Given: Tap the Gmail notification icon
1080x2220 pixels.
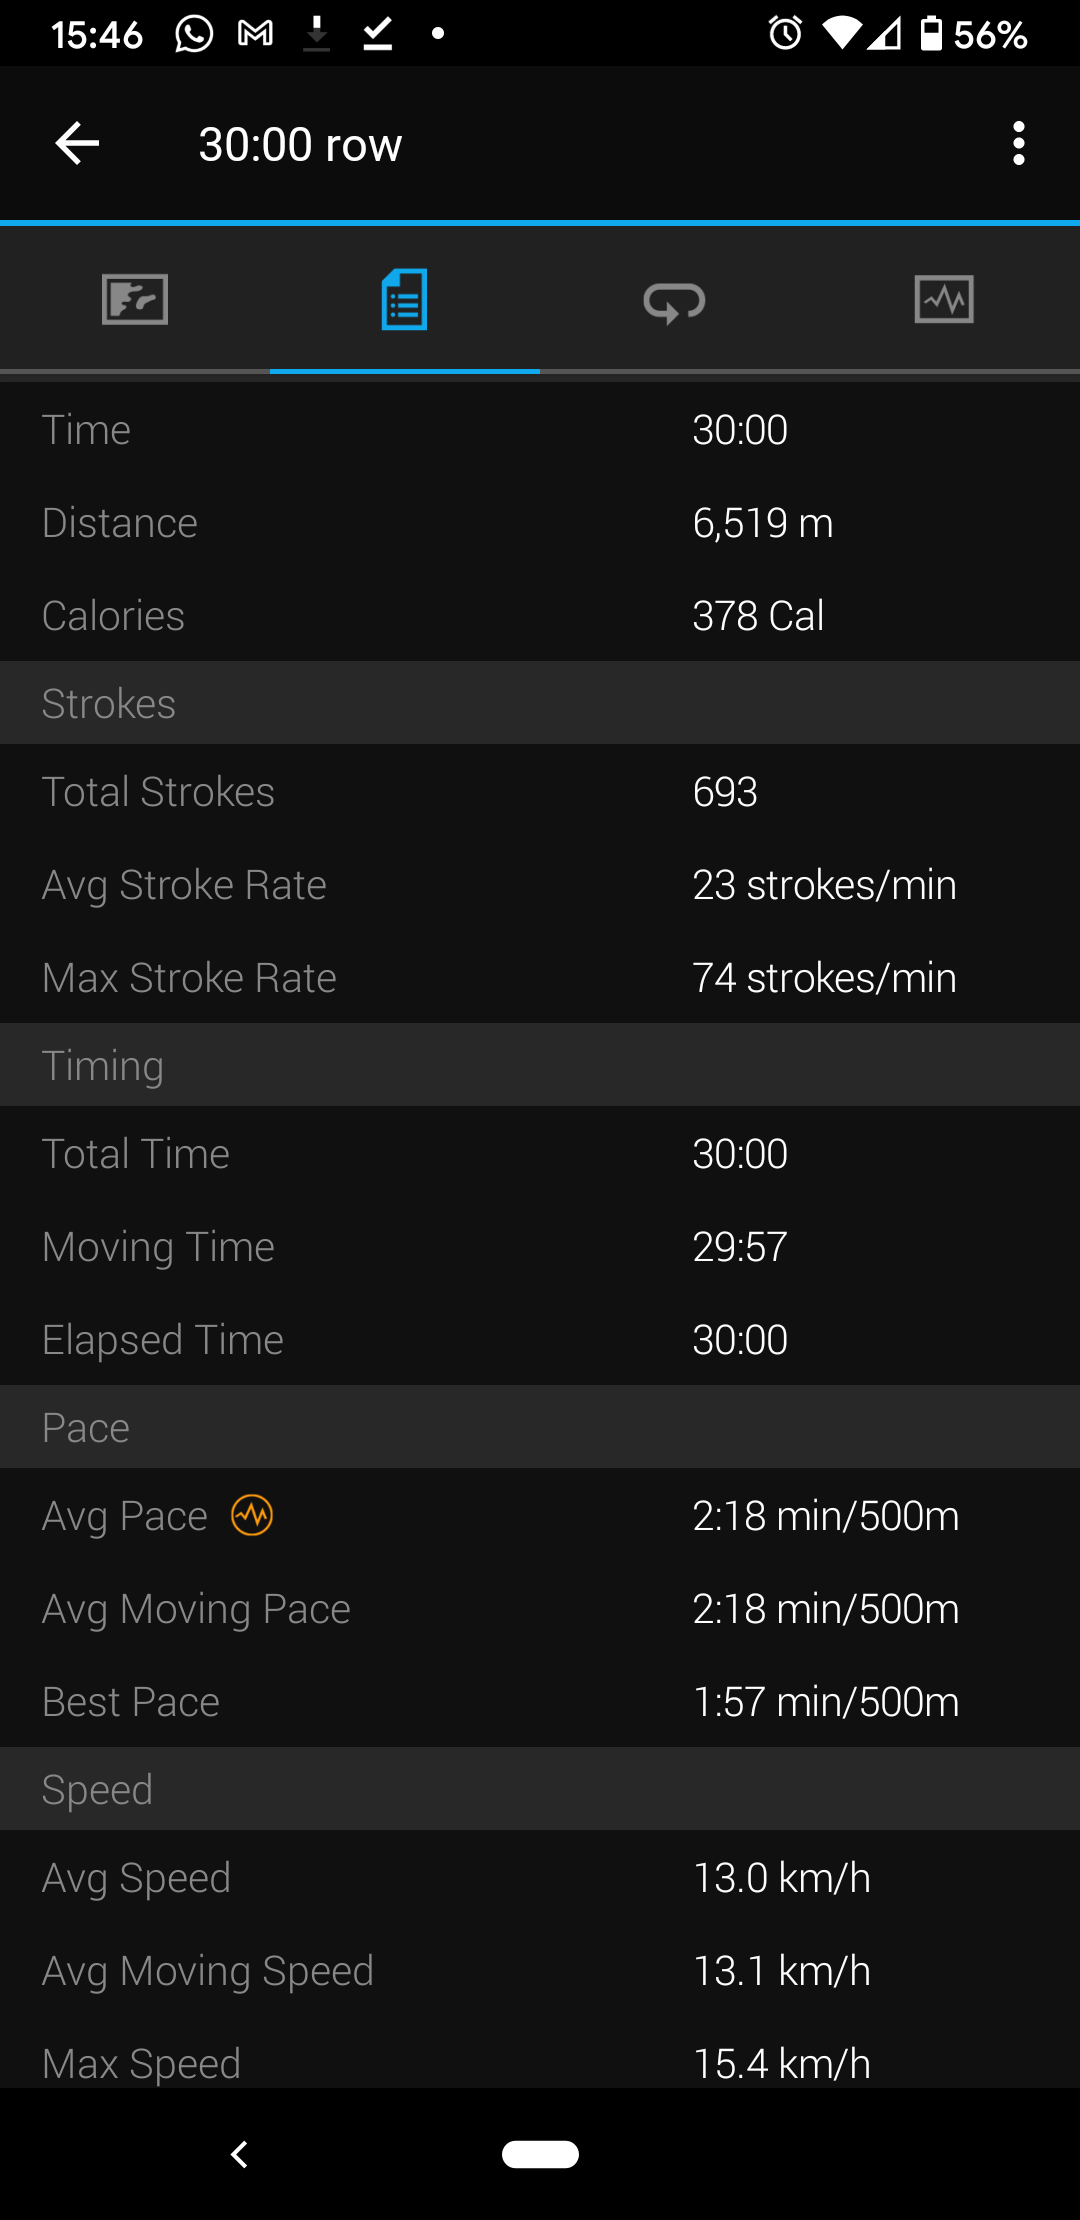Looking at the screenshot, I should pos(255,34).
